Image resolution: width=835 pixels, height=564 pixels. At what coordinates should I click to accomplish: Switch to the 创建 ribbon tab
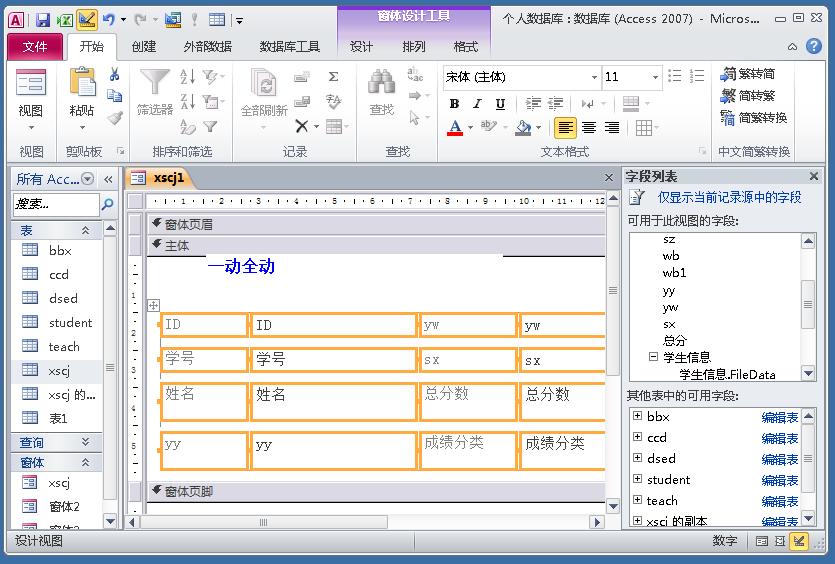coord(144,46)
